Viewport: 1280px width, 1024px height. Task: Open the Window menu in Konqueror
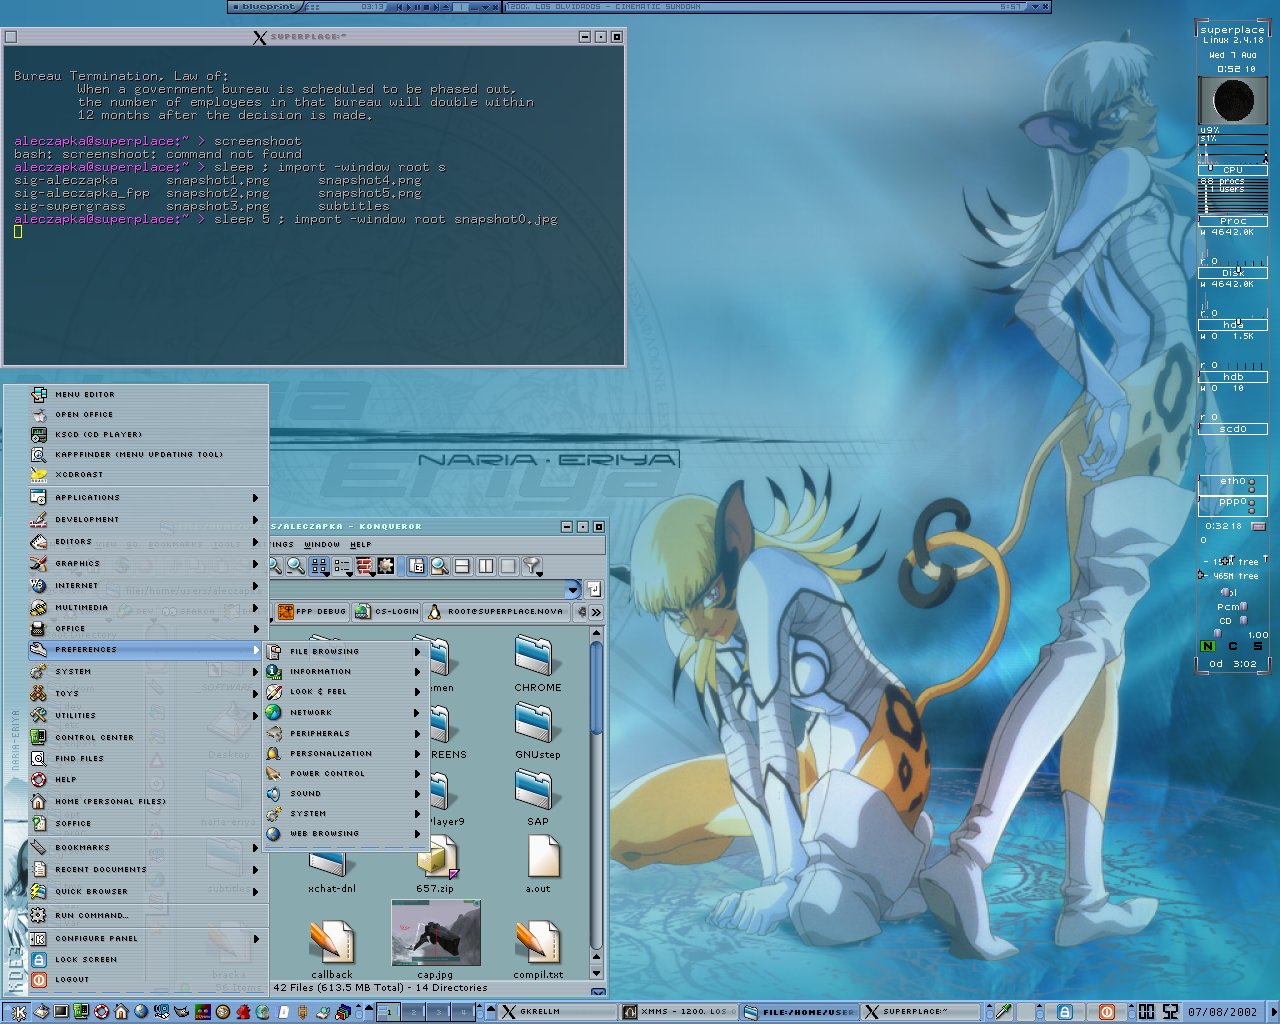[x=322, y=545]
